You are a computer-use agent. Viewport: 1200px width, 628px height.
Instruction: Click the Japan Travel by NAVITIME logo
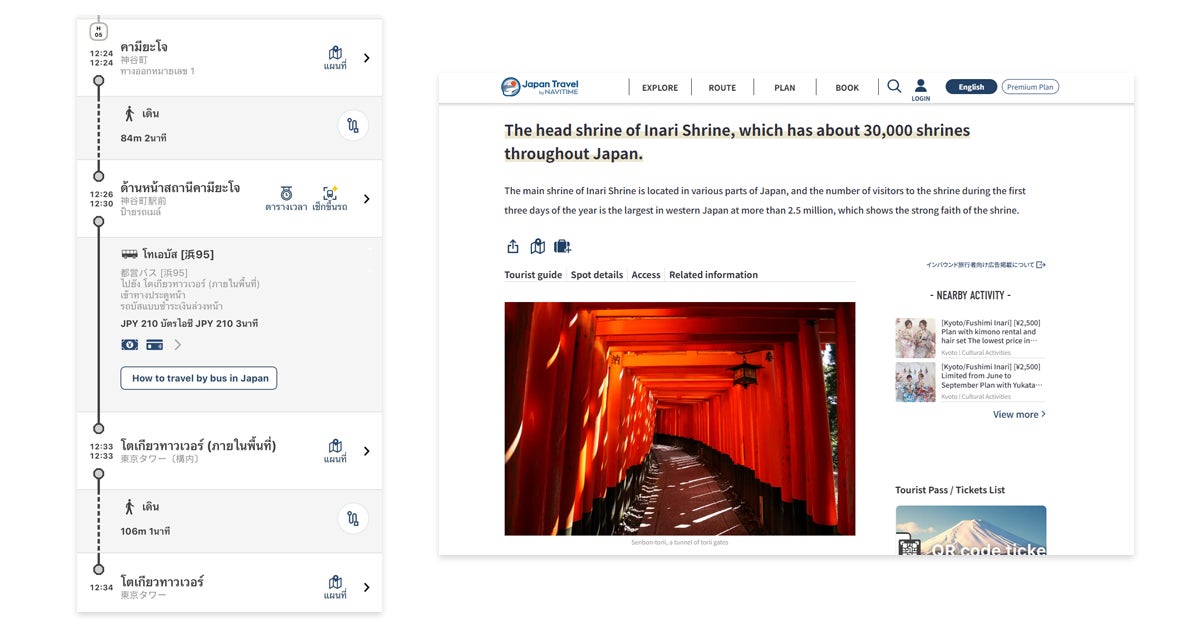(x=540, y=87)
